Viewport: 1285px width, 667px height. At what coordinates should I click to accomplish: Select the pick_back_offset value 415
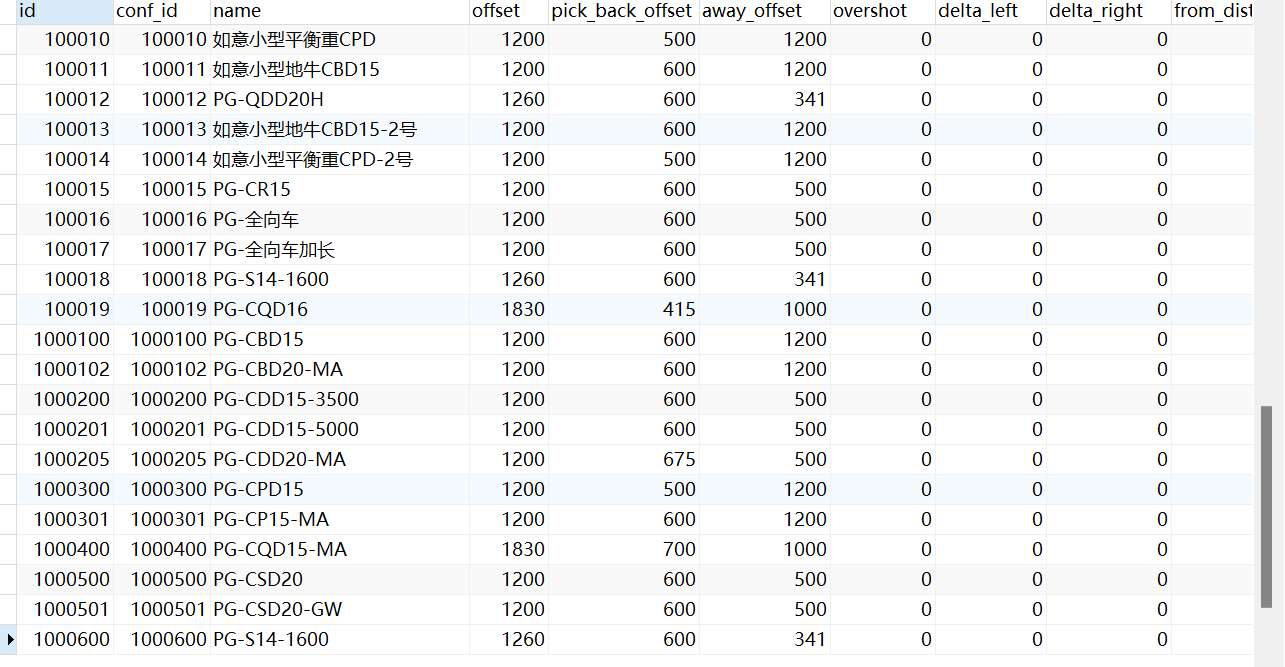point(624,309)
